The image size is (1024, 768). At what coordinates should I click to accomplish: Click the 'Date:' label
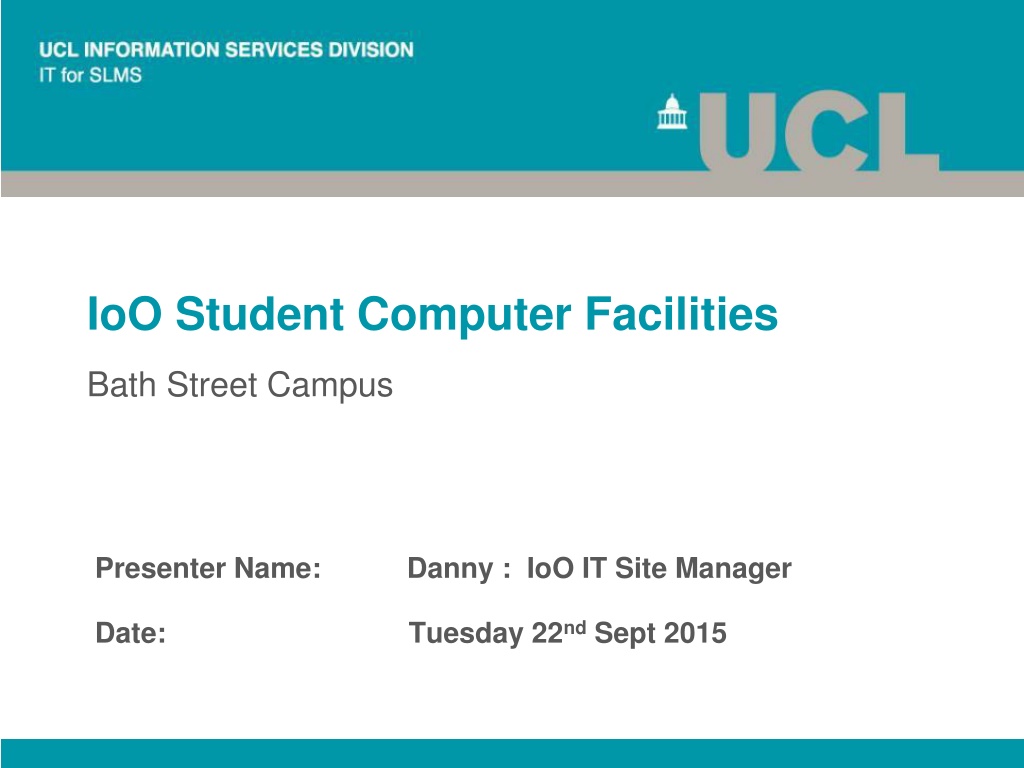coord(131,633)
